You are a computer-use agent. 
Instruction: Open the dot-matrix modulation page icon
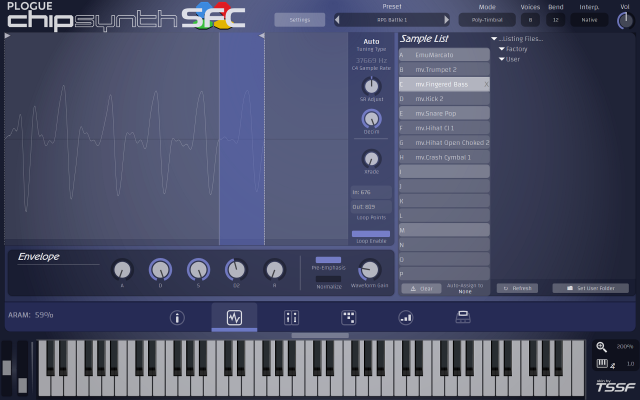click(x=349, y=318)
